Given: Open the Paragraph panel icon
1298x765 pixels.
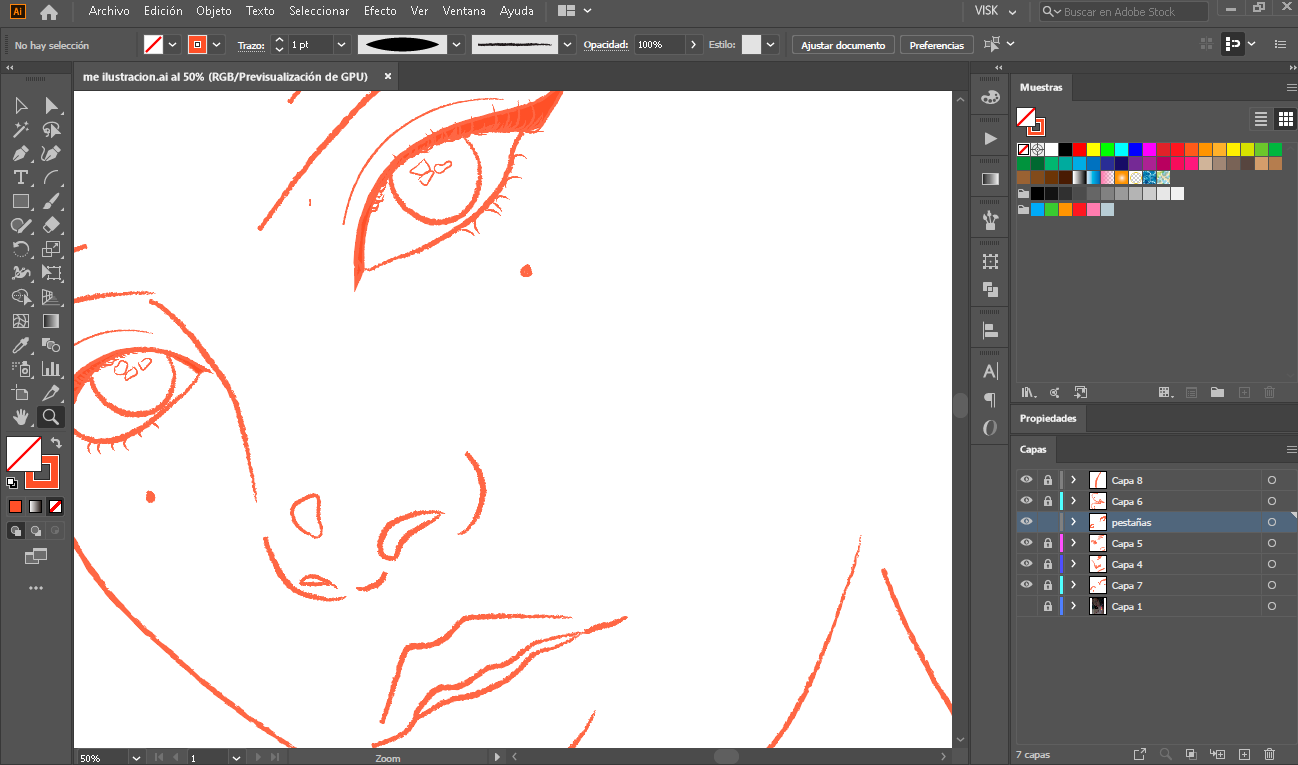Looking at the screenshot, I should pos(990,399).
